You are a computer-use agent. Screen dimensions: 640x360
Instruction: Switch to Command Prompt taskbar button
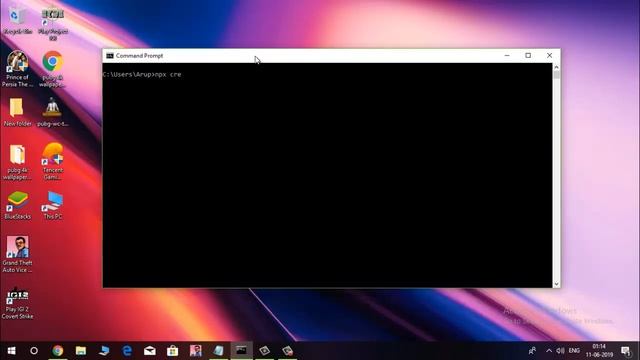point(242,351)
